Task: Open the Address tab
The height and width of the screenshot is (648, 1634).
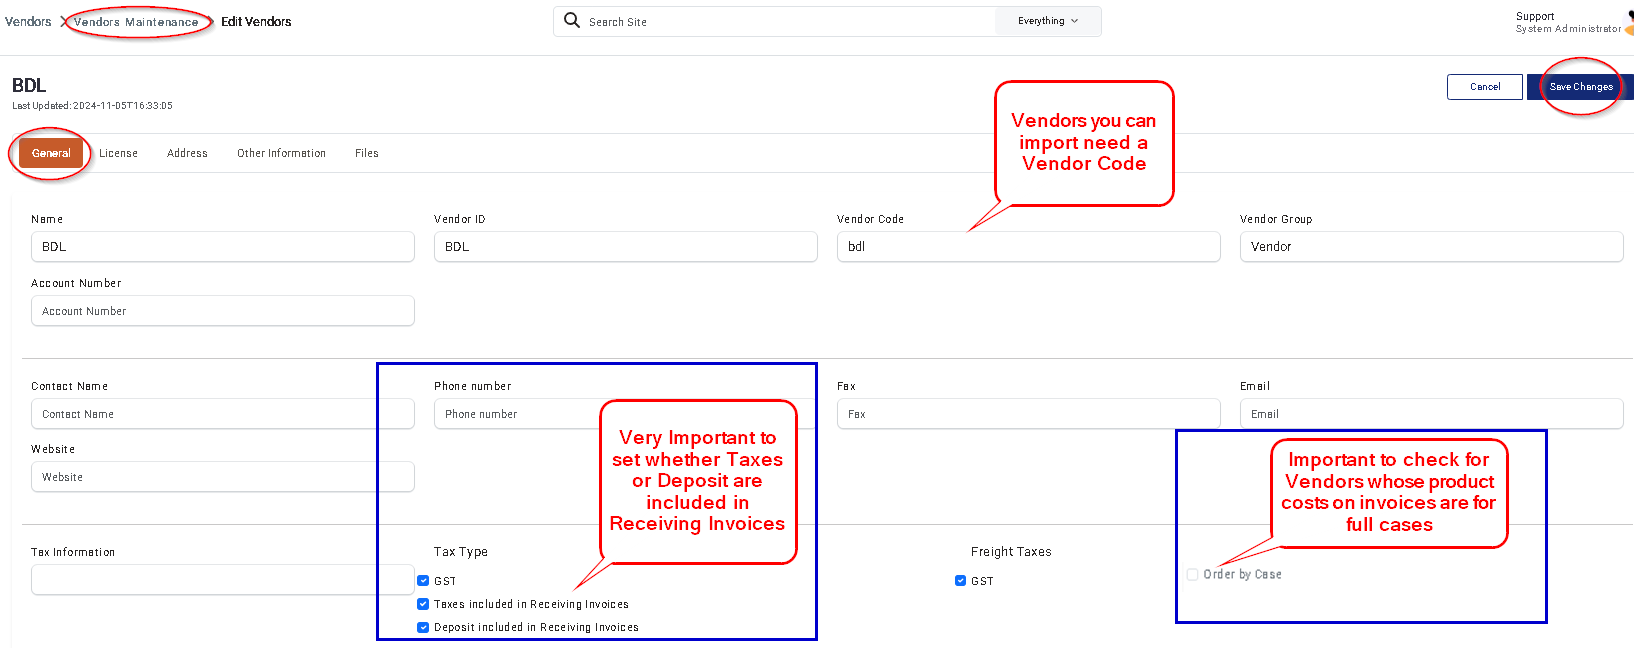Action: click(x=187, y=153)
